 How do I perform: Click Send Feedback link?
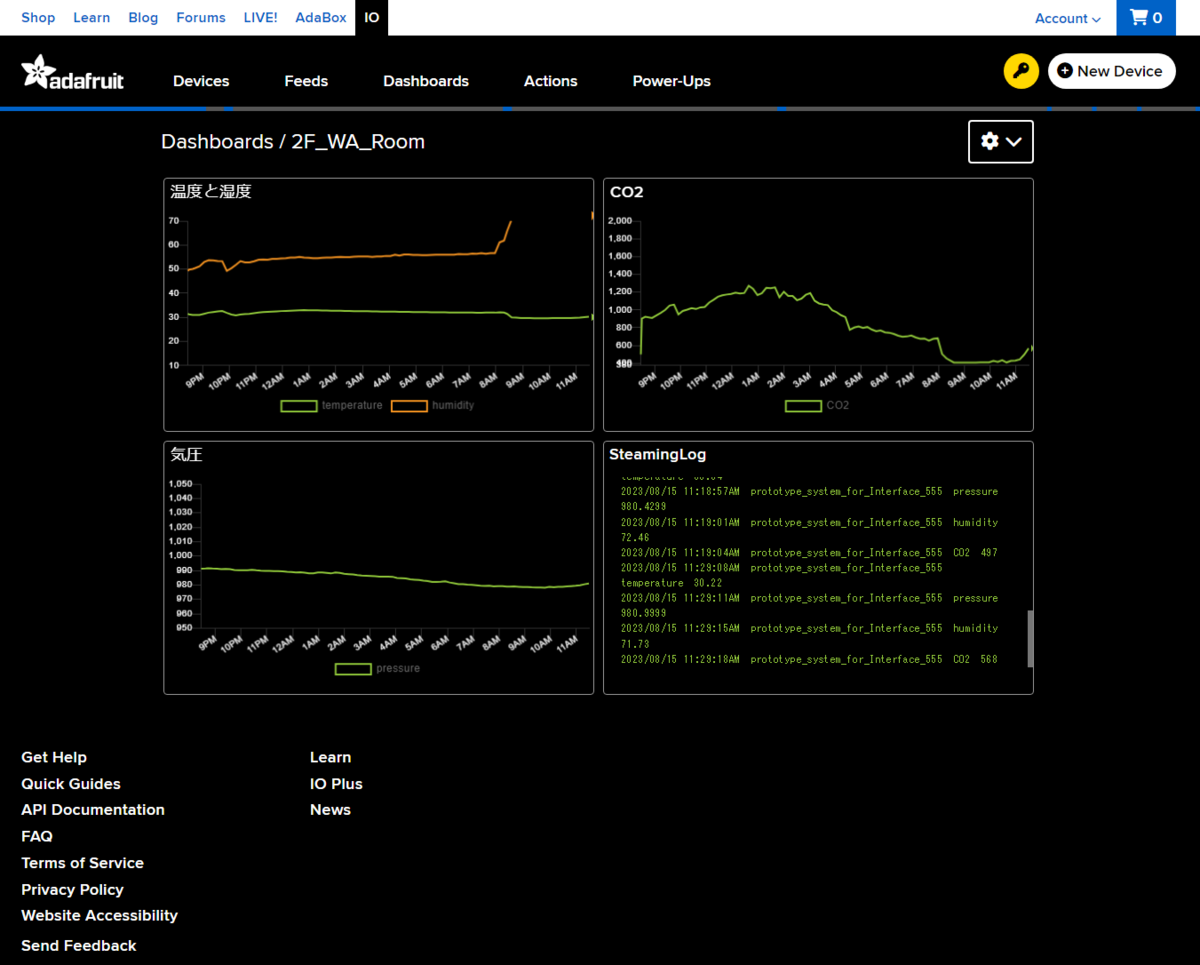[x=79, y=945]
